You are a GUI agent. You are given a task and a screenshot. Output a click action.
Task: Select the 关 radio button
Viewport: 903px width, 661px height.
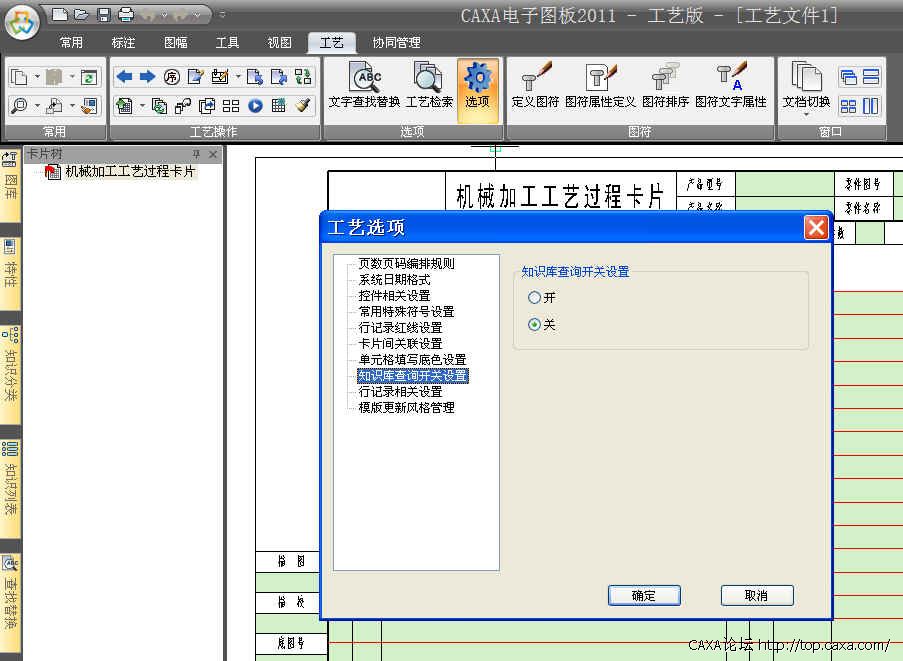[x=535, y=325]
